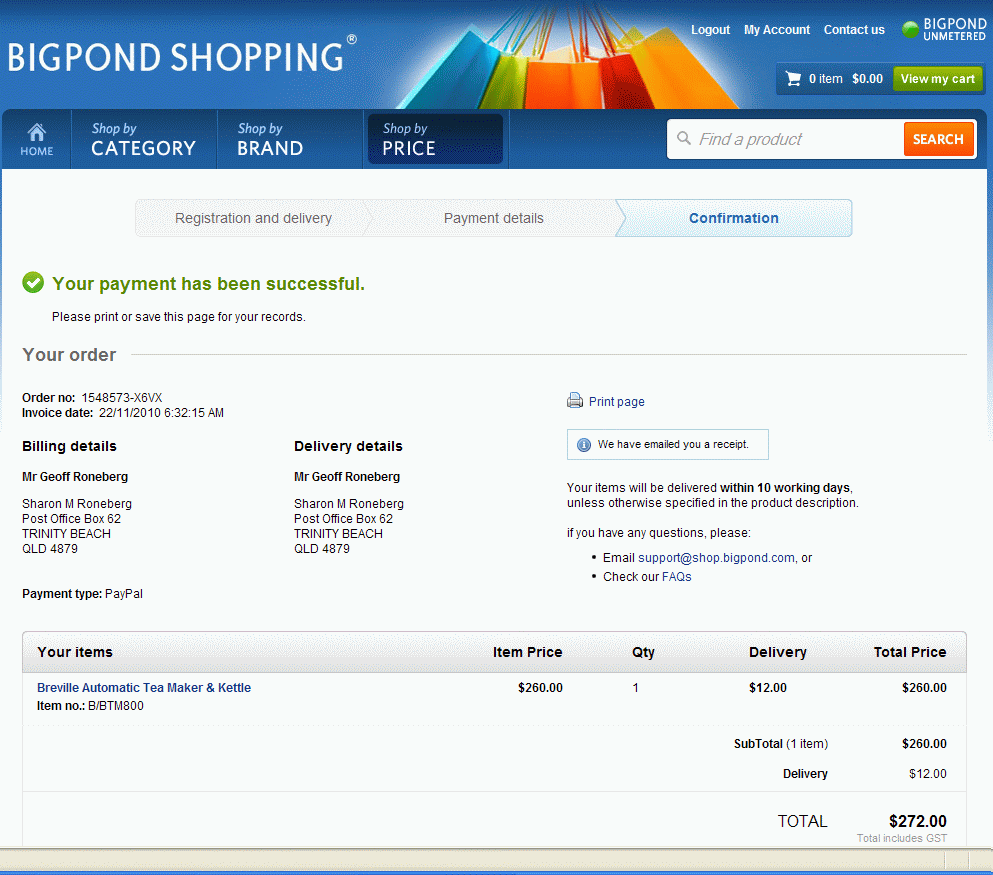Click invoice date 22/11/2010 6:32:15 AM

coord(161,413)
